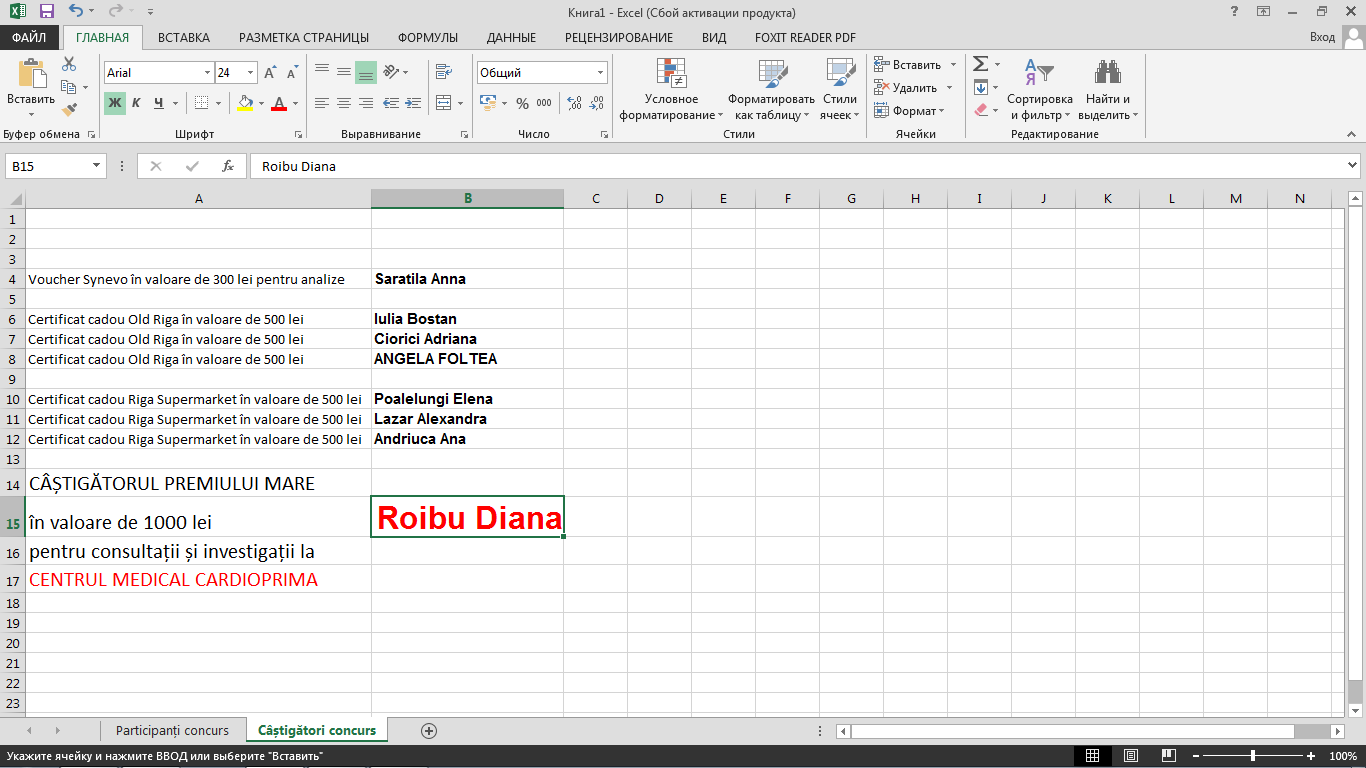Open Стили ячеек gallery
The width and height of the screenshot is (1366, 768).
click(x=840, y=89)
